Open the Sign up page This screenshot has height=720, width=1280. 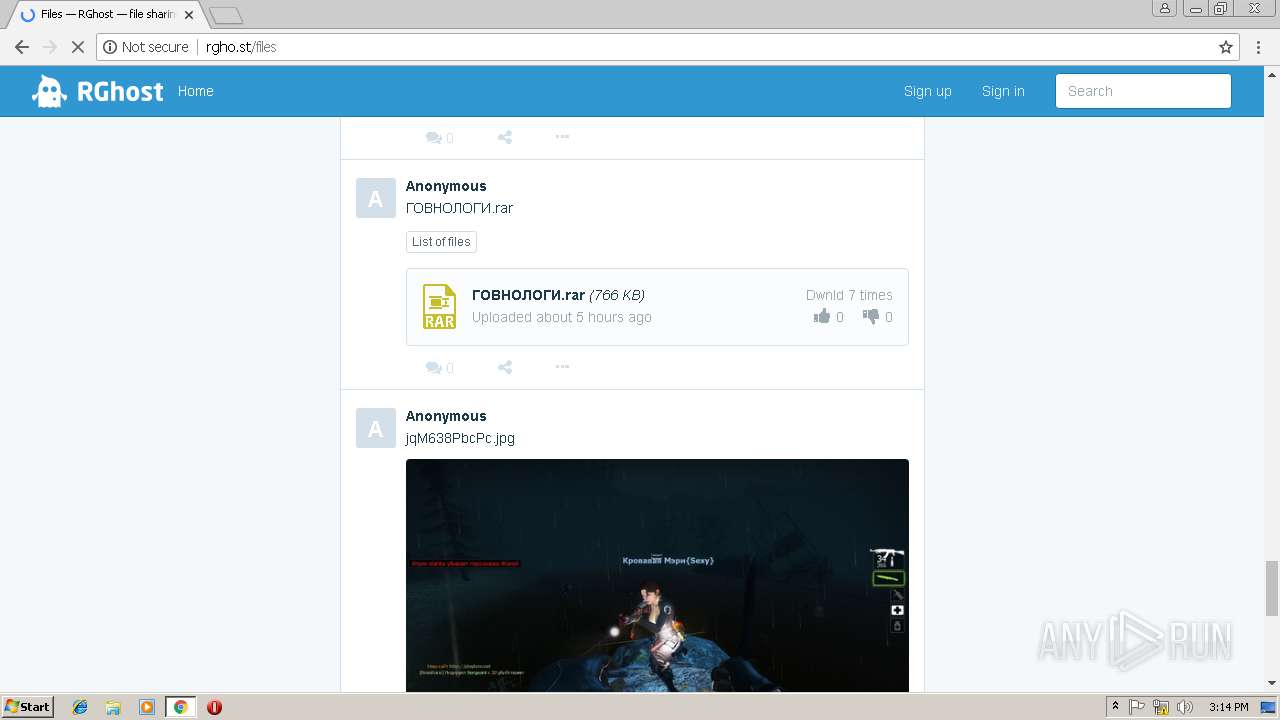(927, 91)
